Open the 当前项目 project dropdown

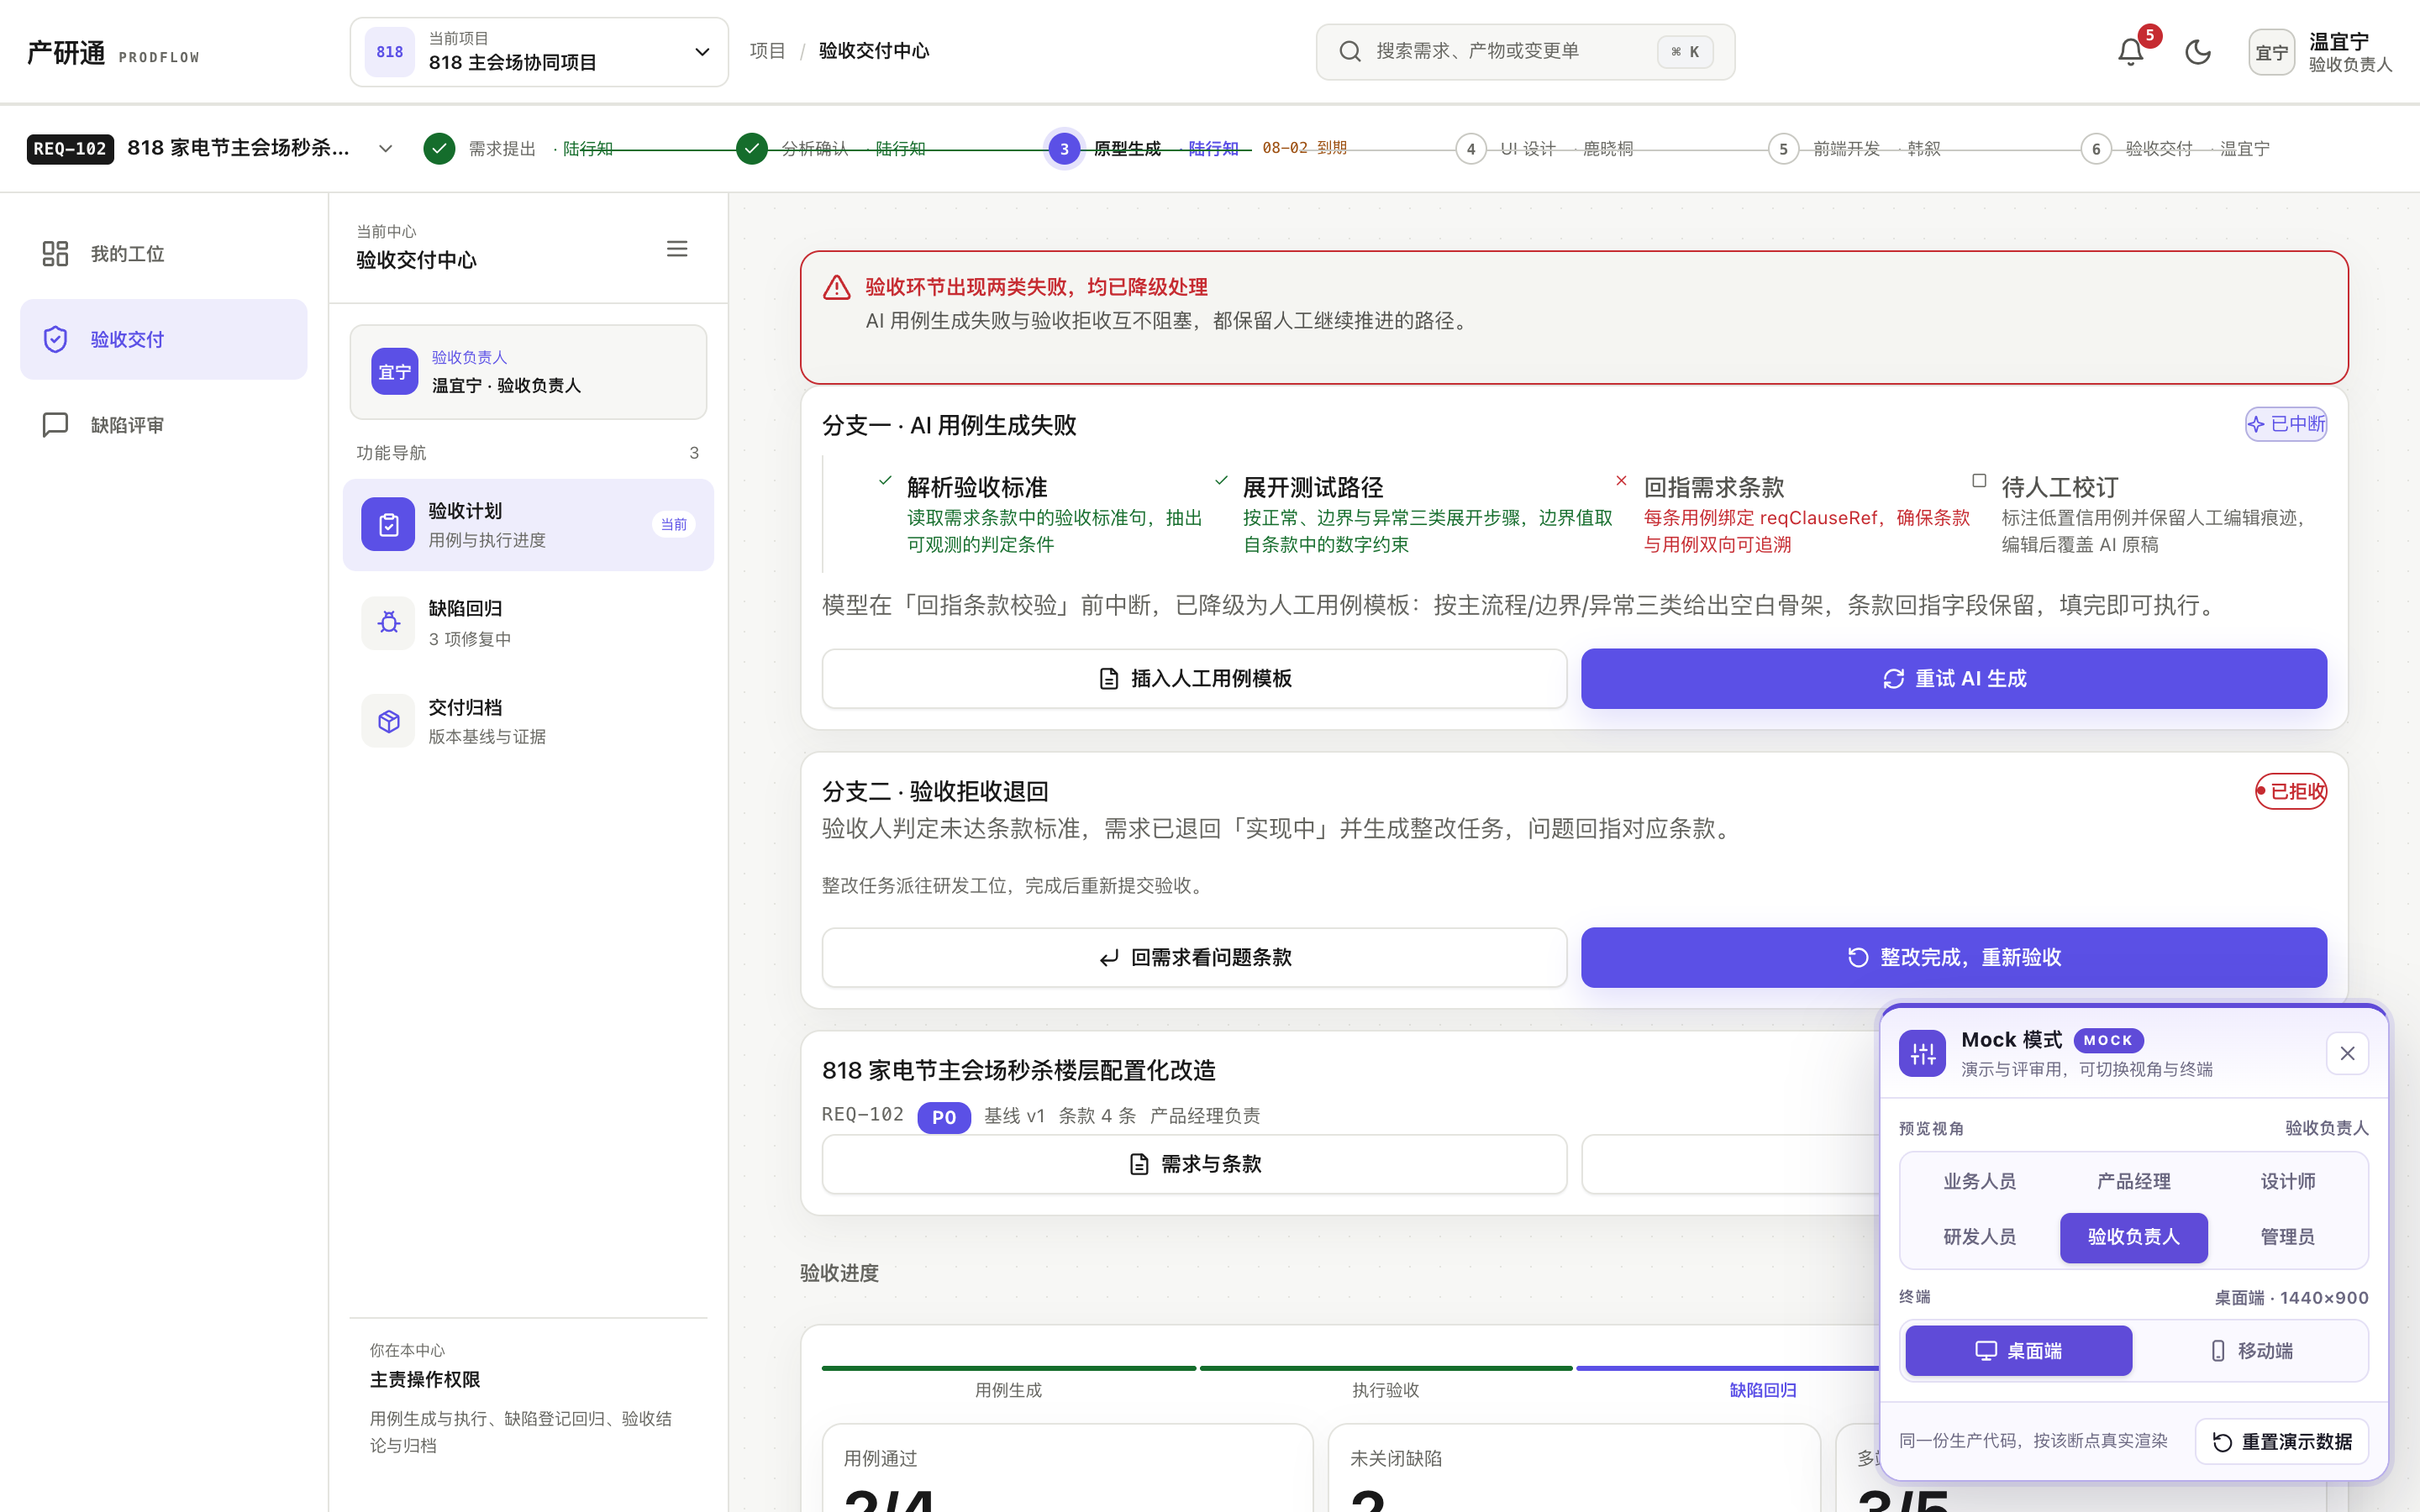[539, 52]
